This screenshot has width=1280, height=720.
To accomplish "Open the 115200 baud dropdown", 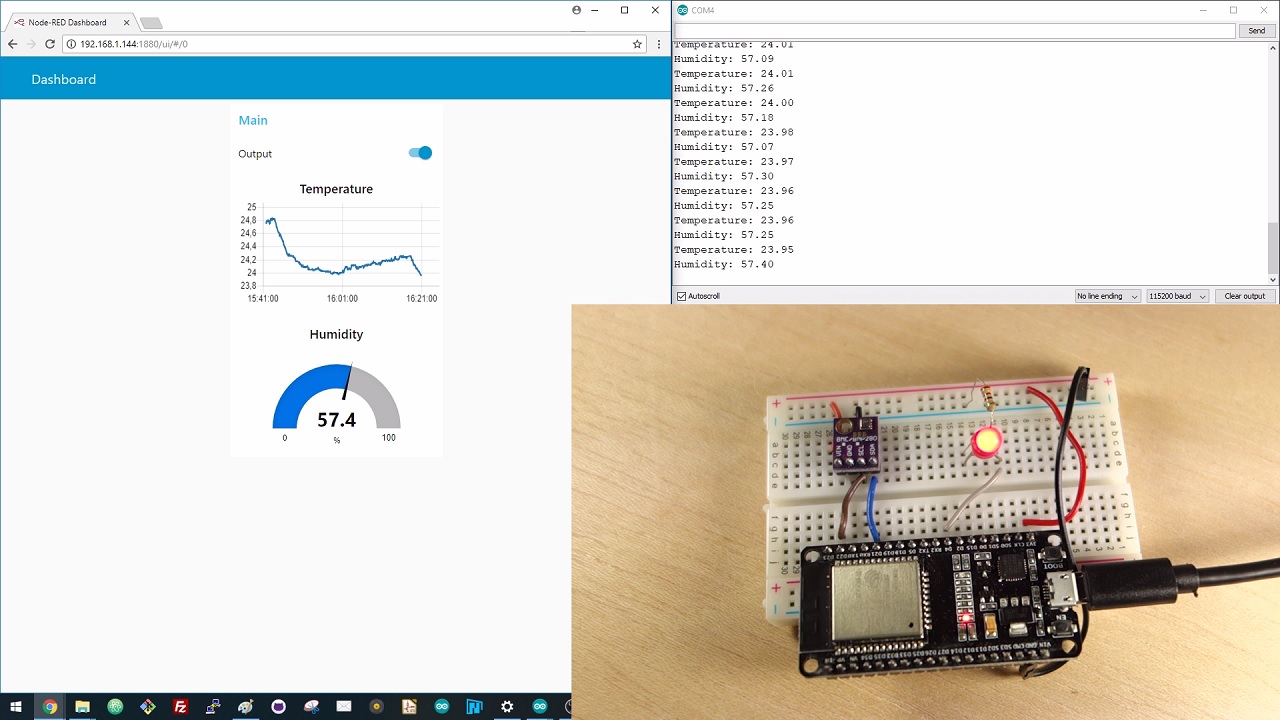I will [x=1177, y=295].
